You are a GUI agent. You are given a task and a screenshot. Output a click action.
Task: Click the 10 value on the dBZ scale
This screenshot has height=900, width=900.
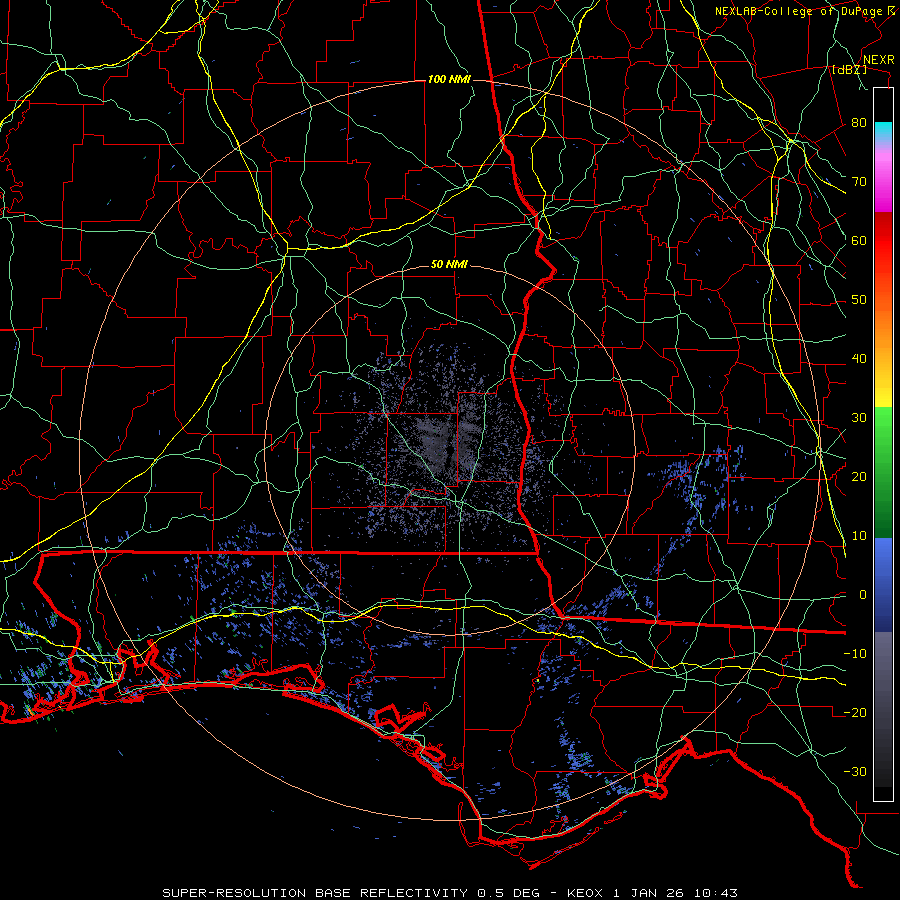point(859,536)
